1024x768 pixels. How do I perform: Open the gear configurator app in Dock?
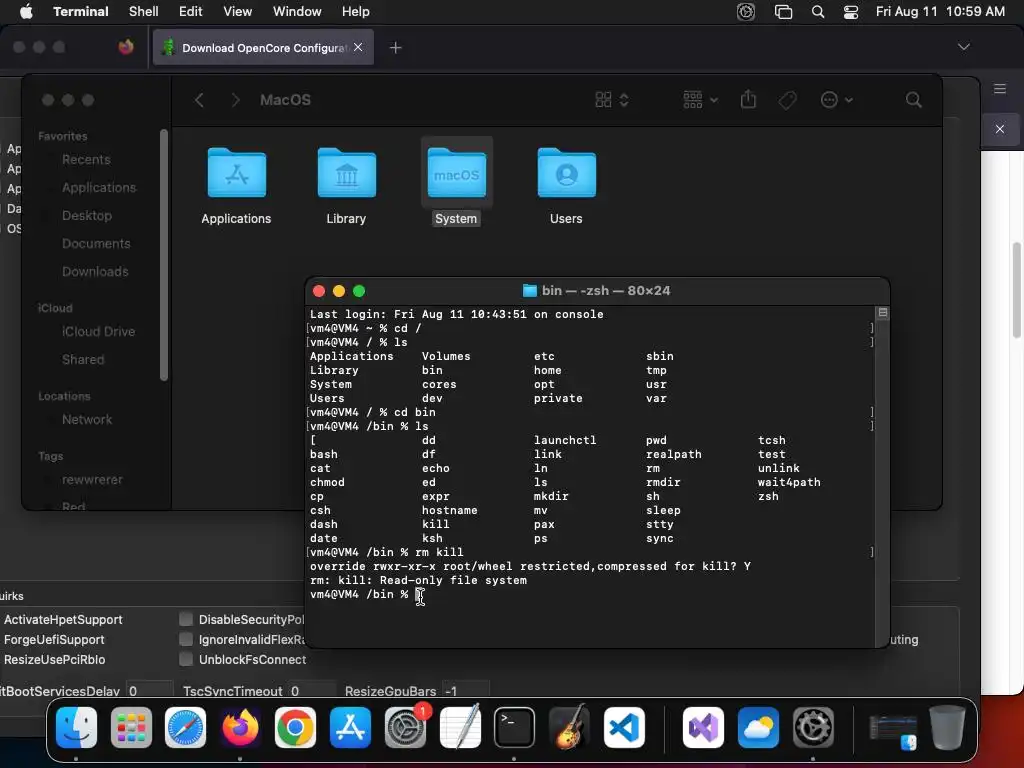(x=812, y=727)
